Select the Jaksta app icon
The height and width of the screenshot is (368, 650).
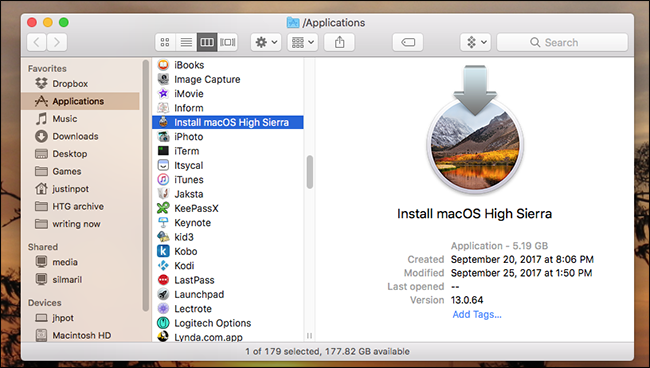point(163,194)
